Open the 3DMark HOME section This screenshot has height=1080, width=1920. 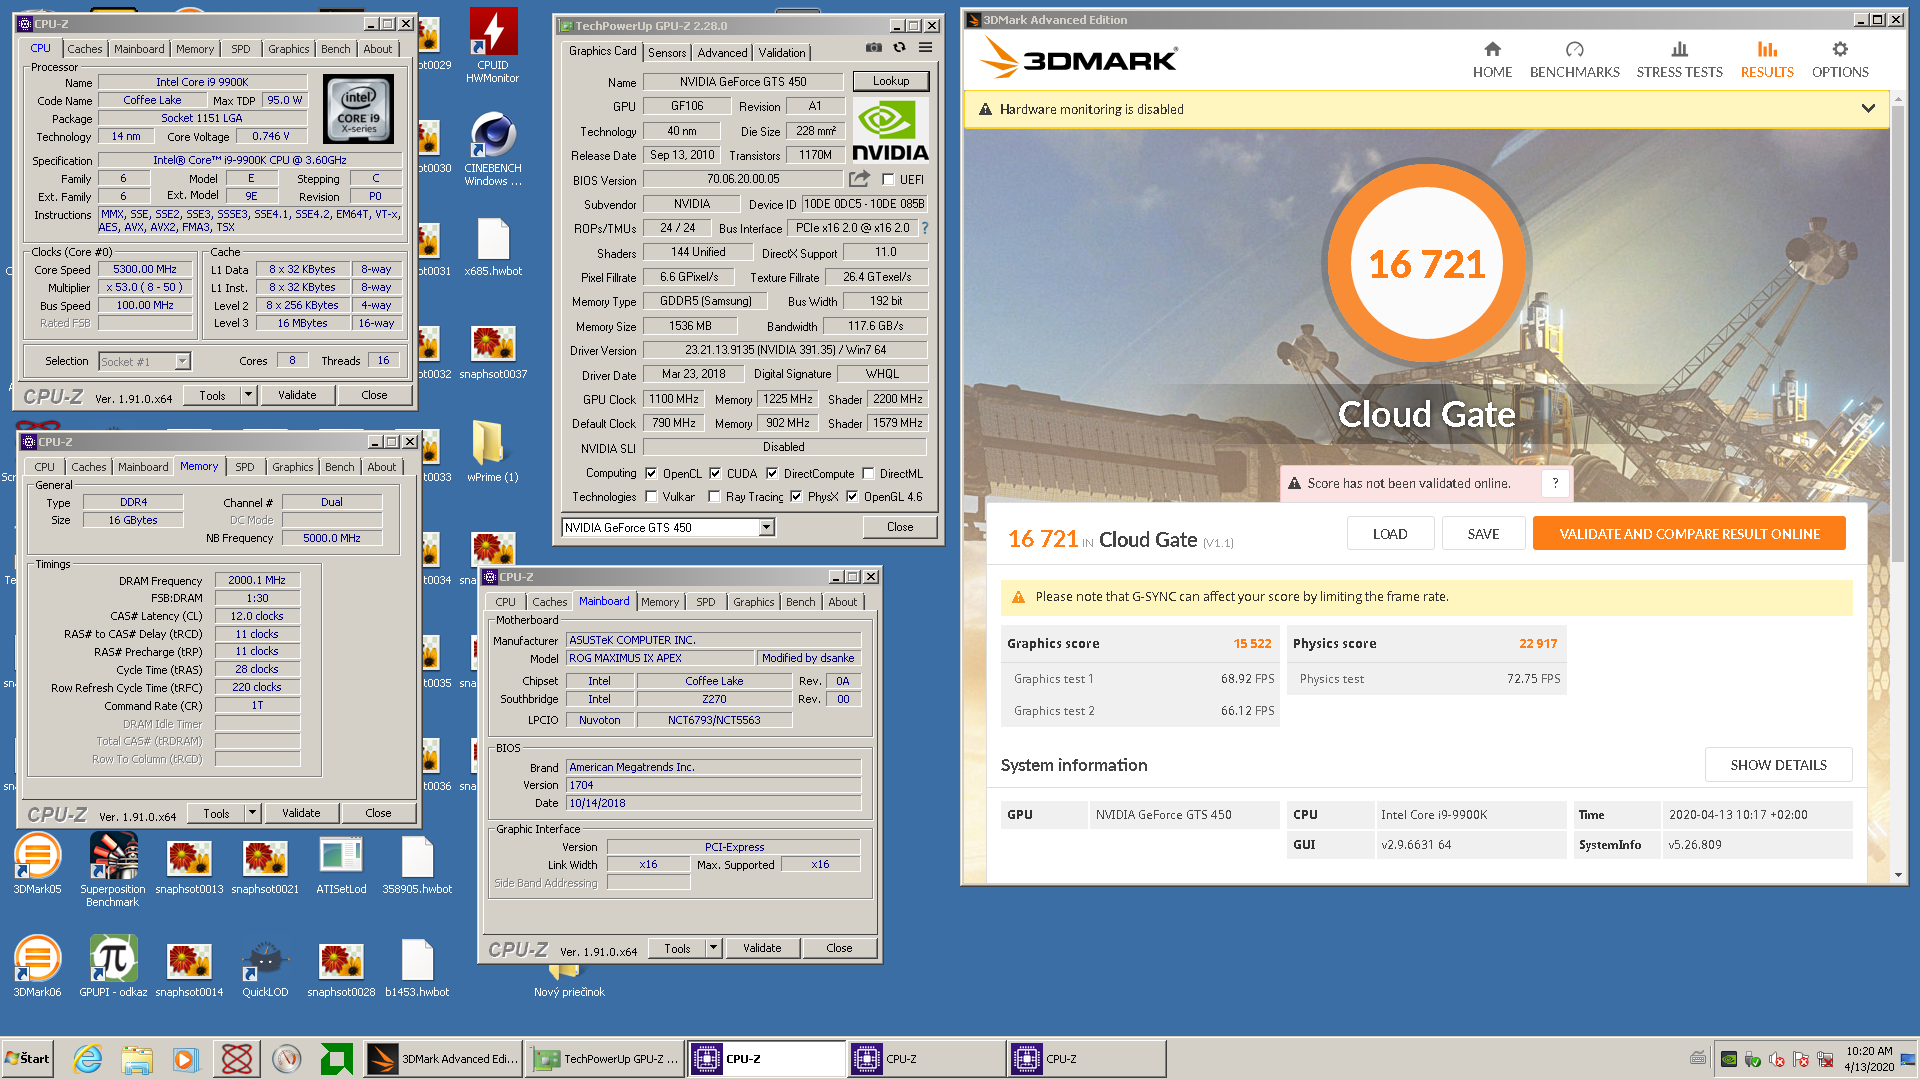coord(1492,60)
